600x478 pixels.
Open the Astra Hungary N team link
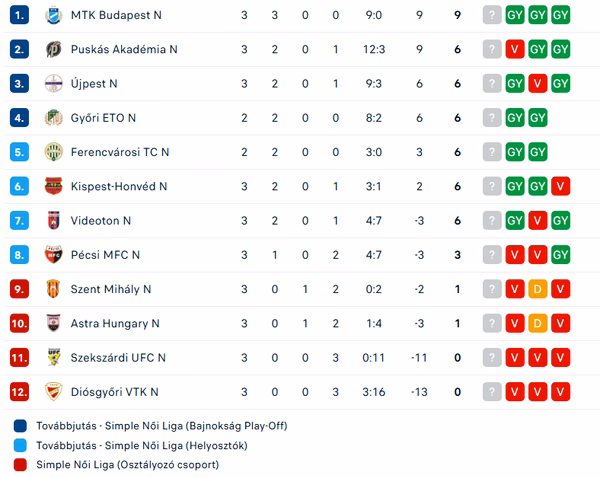[x=115, y=324]
